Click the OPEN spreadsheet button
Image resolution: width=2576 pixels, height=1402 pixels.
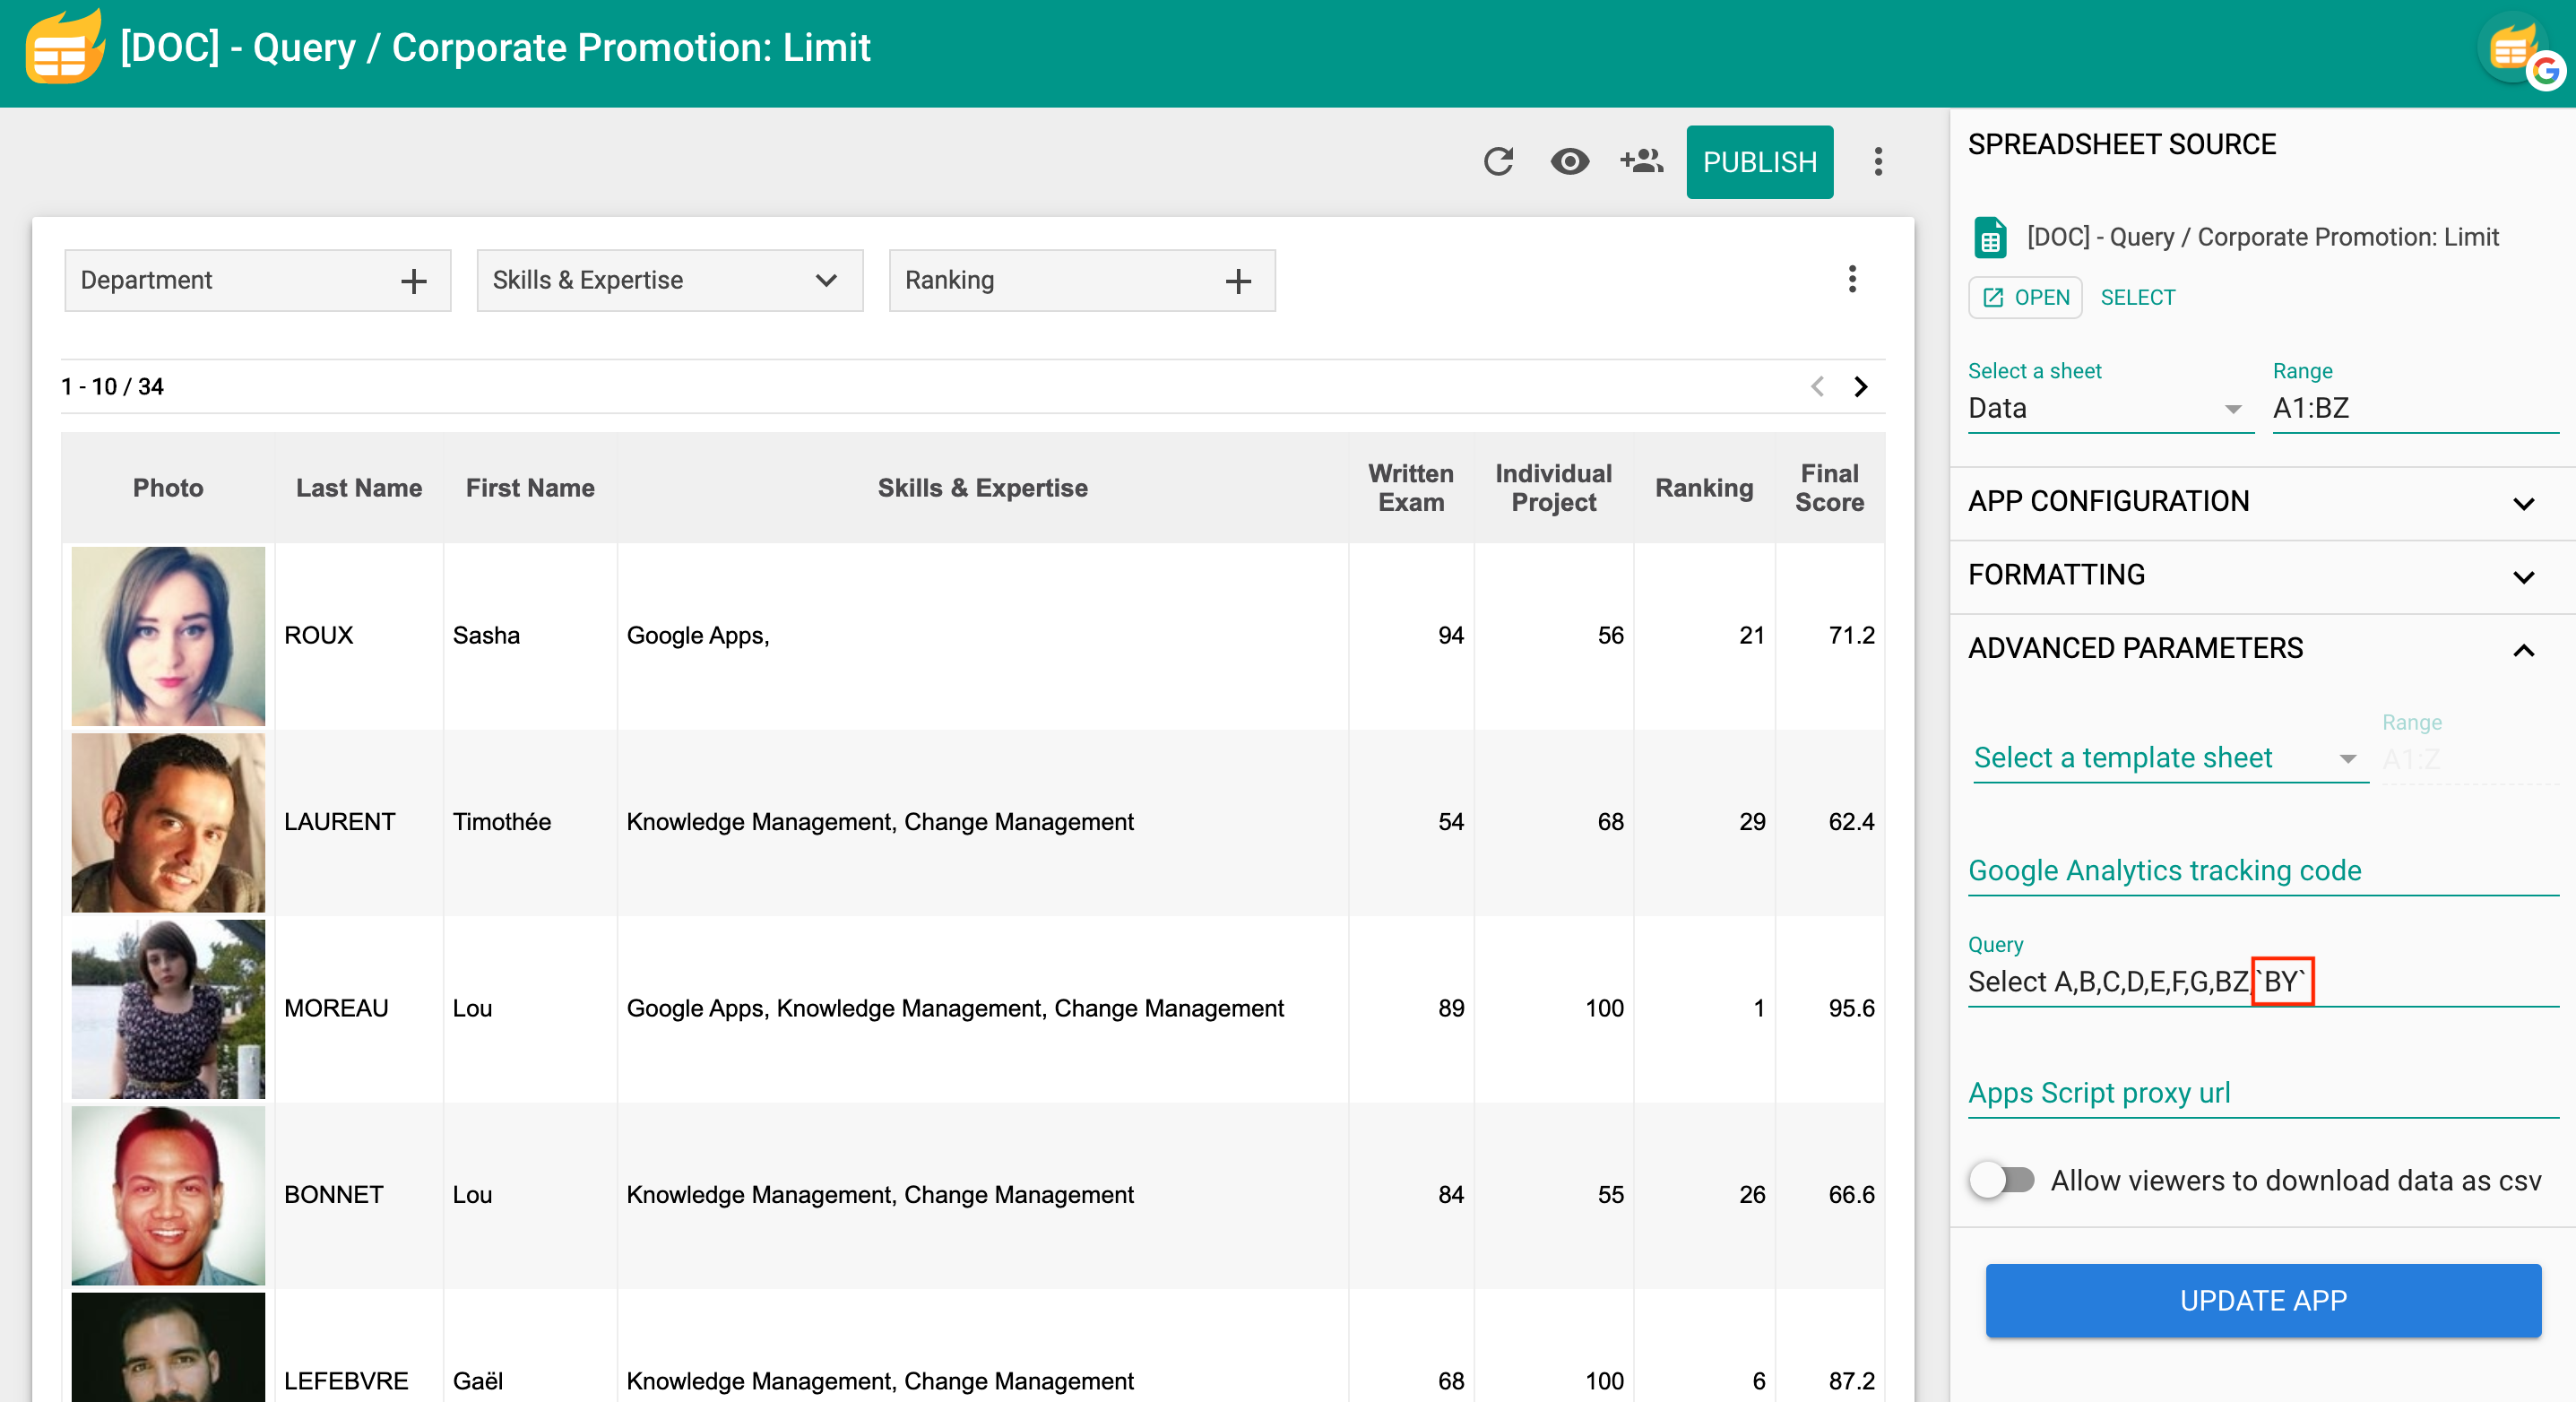(2025, 297)
